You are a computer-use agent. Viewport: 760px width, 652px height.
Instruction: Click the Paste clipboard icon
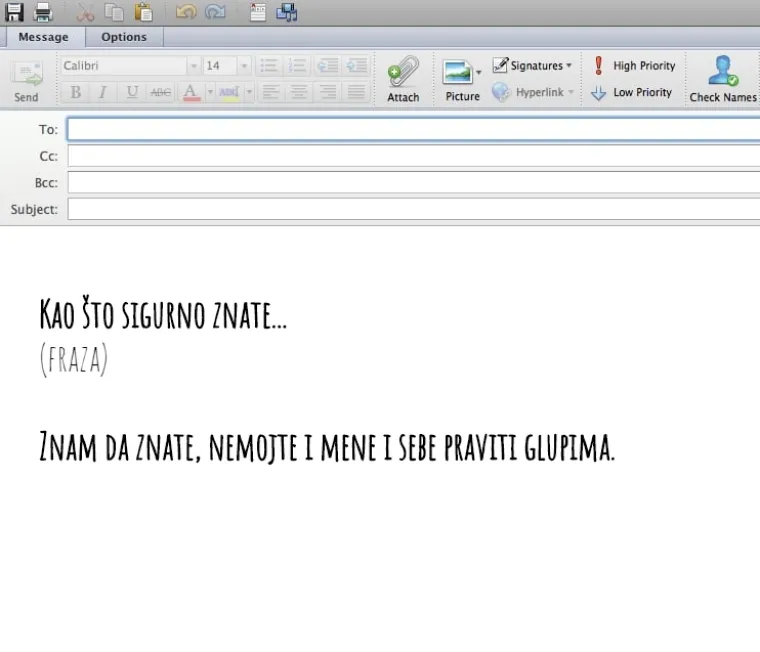145,12
